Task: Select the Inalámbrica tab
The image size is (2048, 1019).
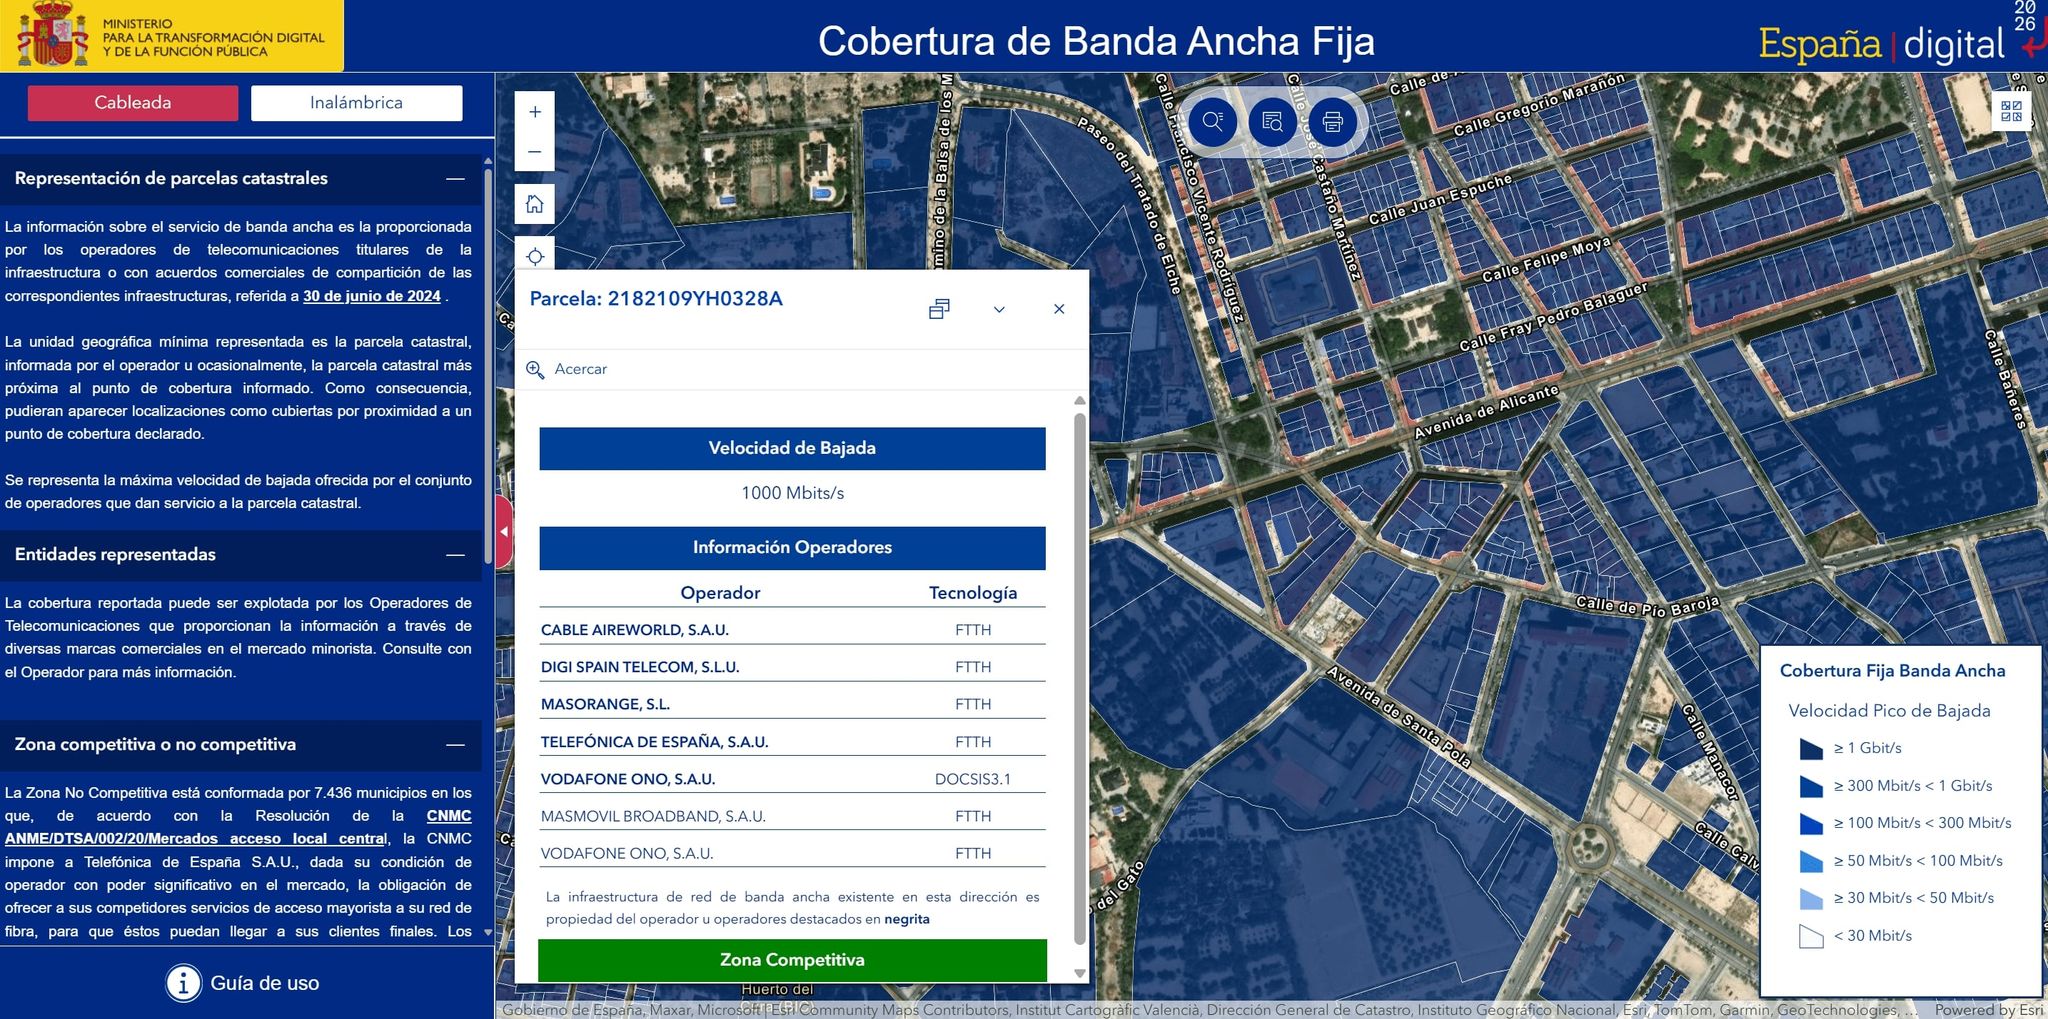Action: (x=356, y=103)
